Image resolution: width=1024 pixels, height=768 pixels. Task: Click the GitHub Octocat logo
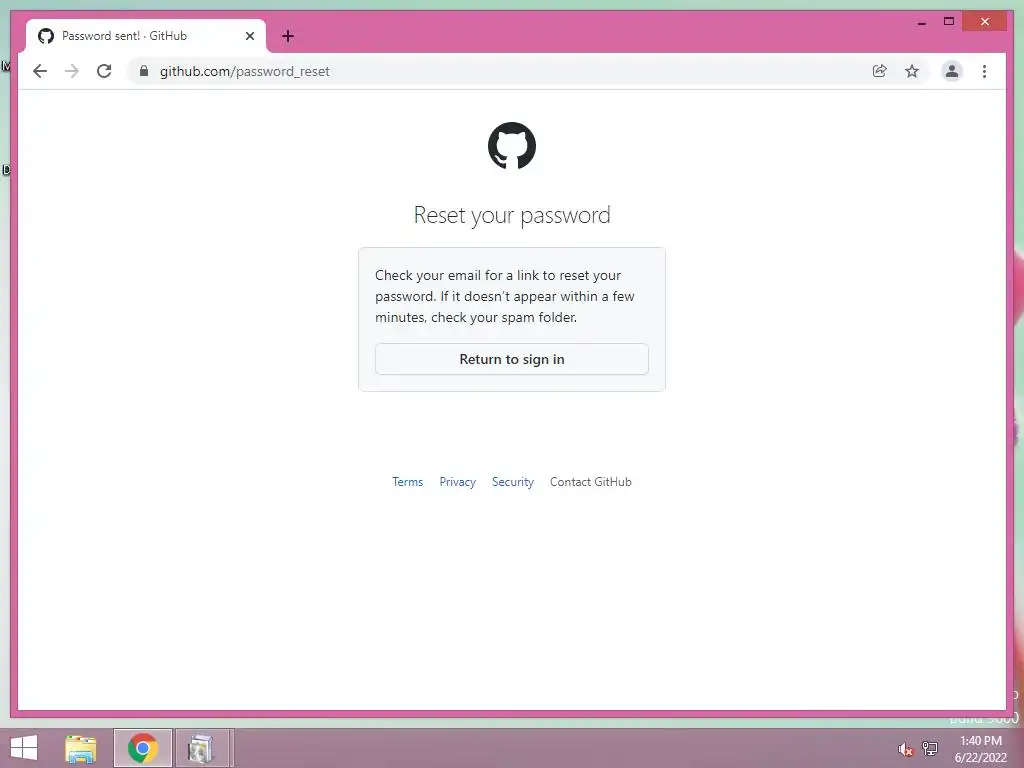[512, 146]
